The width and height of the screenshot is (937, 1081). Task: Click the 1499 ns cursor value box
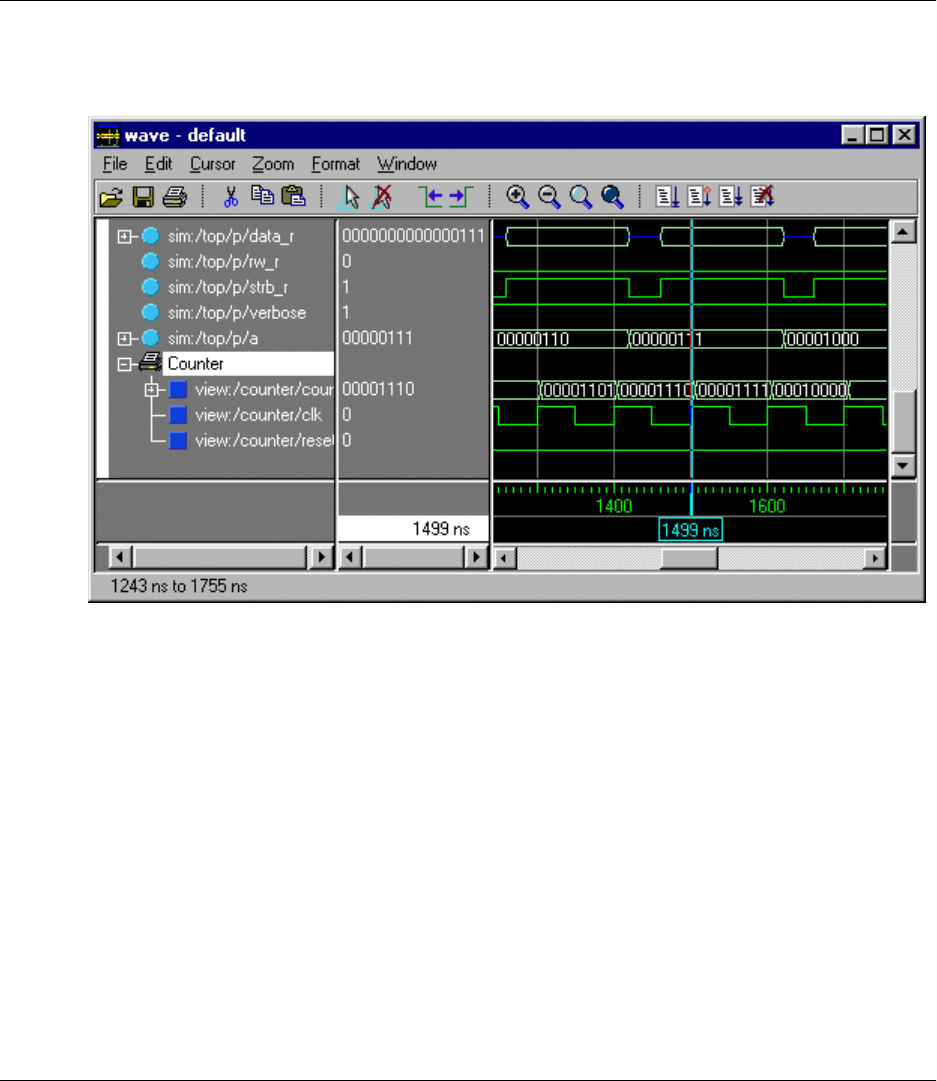coord(413,529)
